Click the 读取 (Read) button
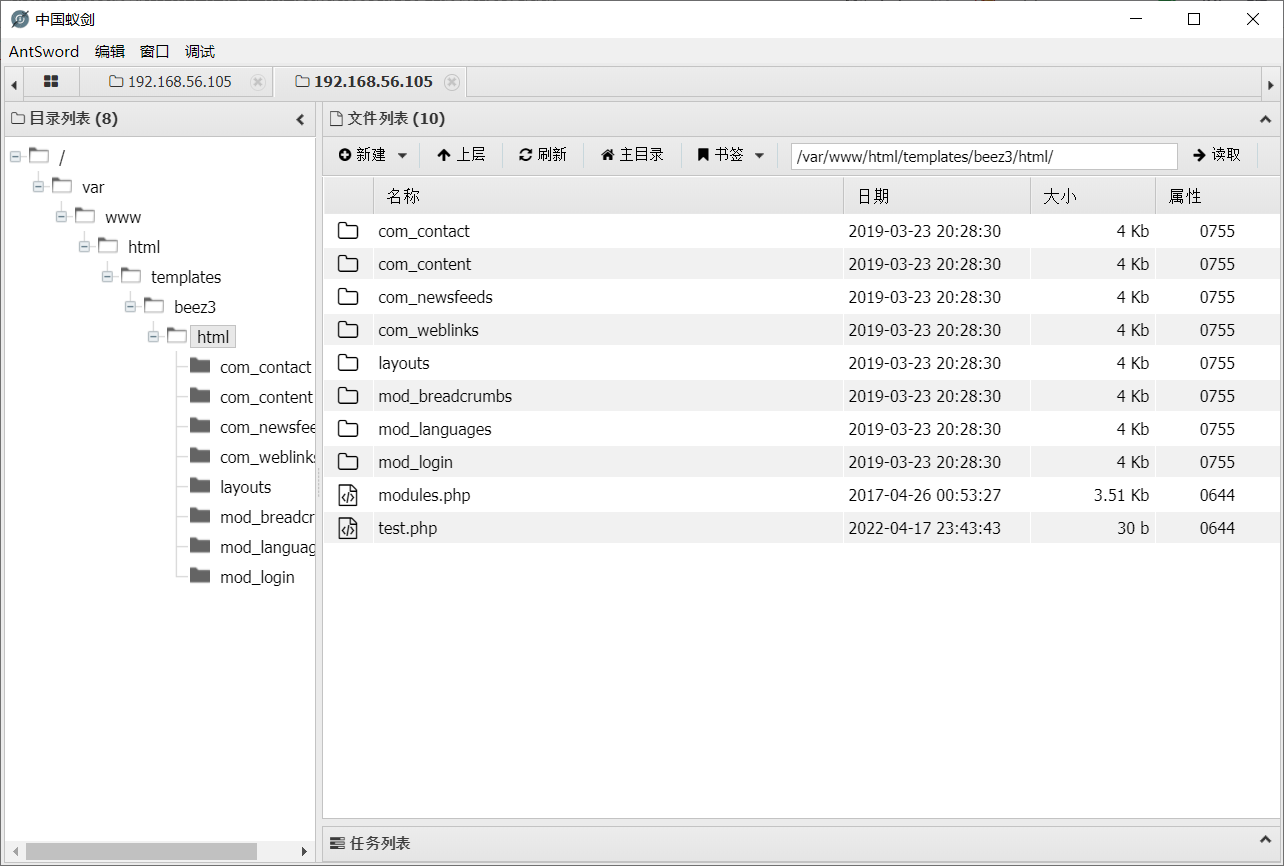Screen dimensions: 1284x866 [x=1217, y=155]
